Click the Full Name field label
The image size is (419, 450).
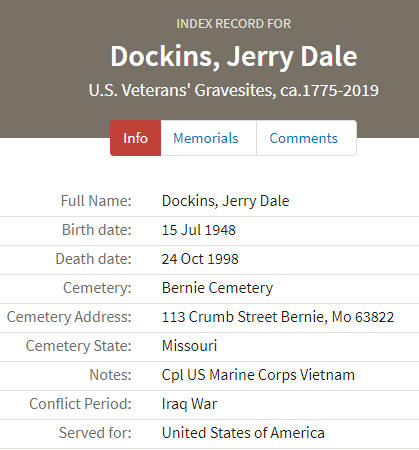coord(96,201)
